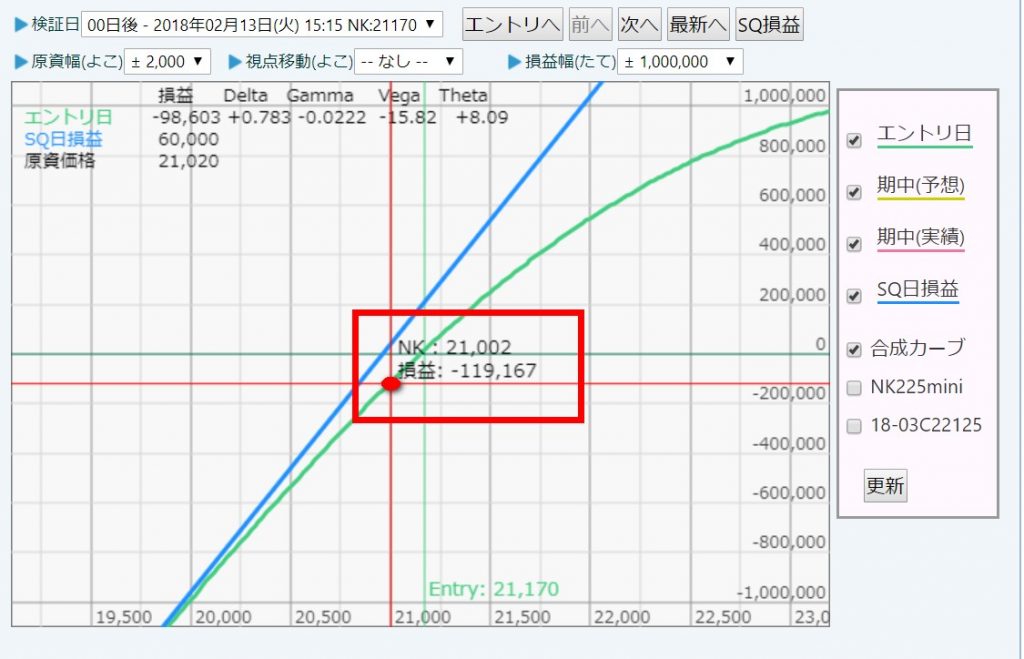
Task: Open the 損益幅(たて) ± 1,000,000 dropdown
Action: click(x=680, y=61)
